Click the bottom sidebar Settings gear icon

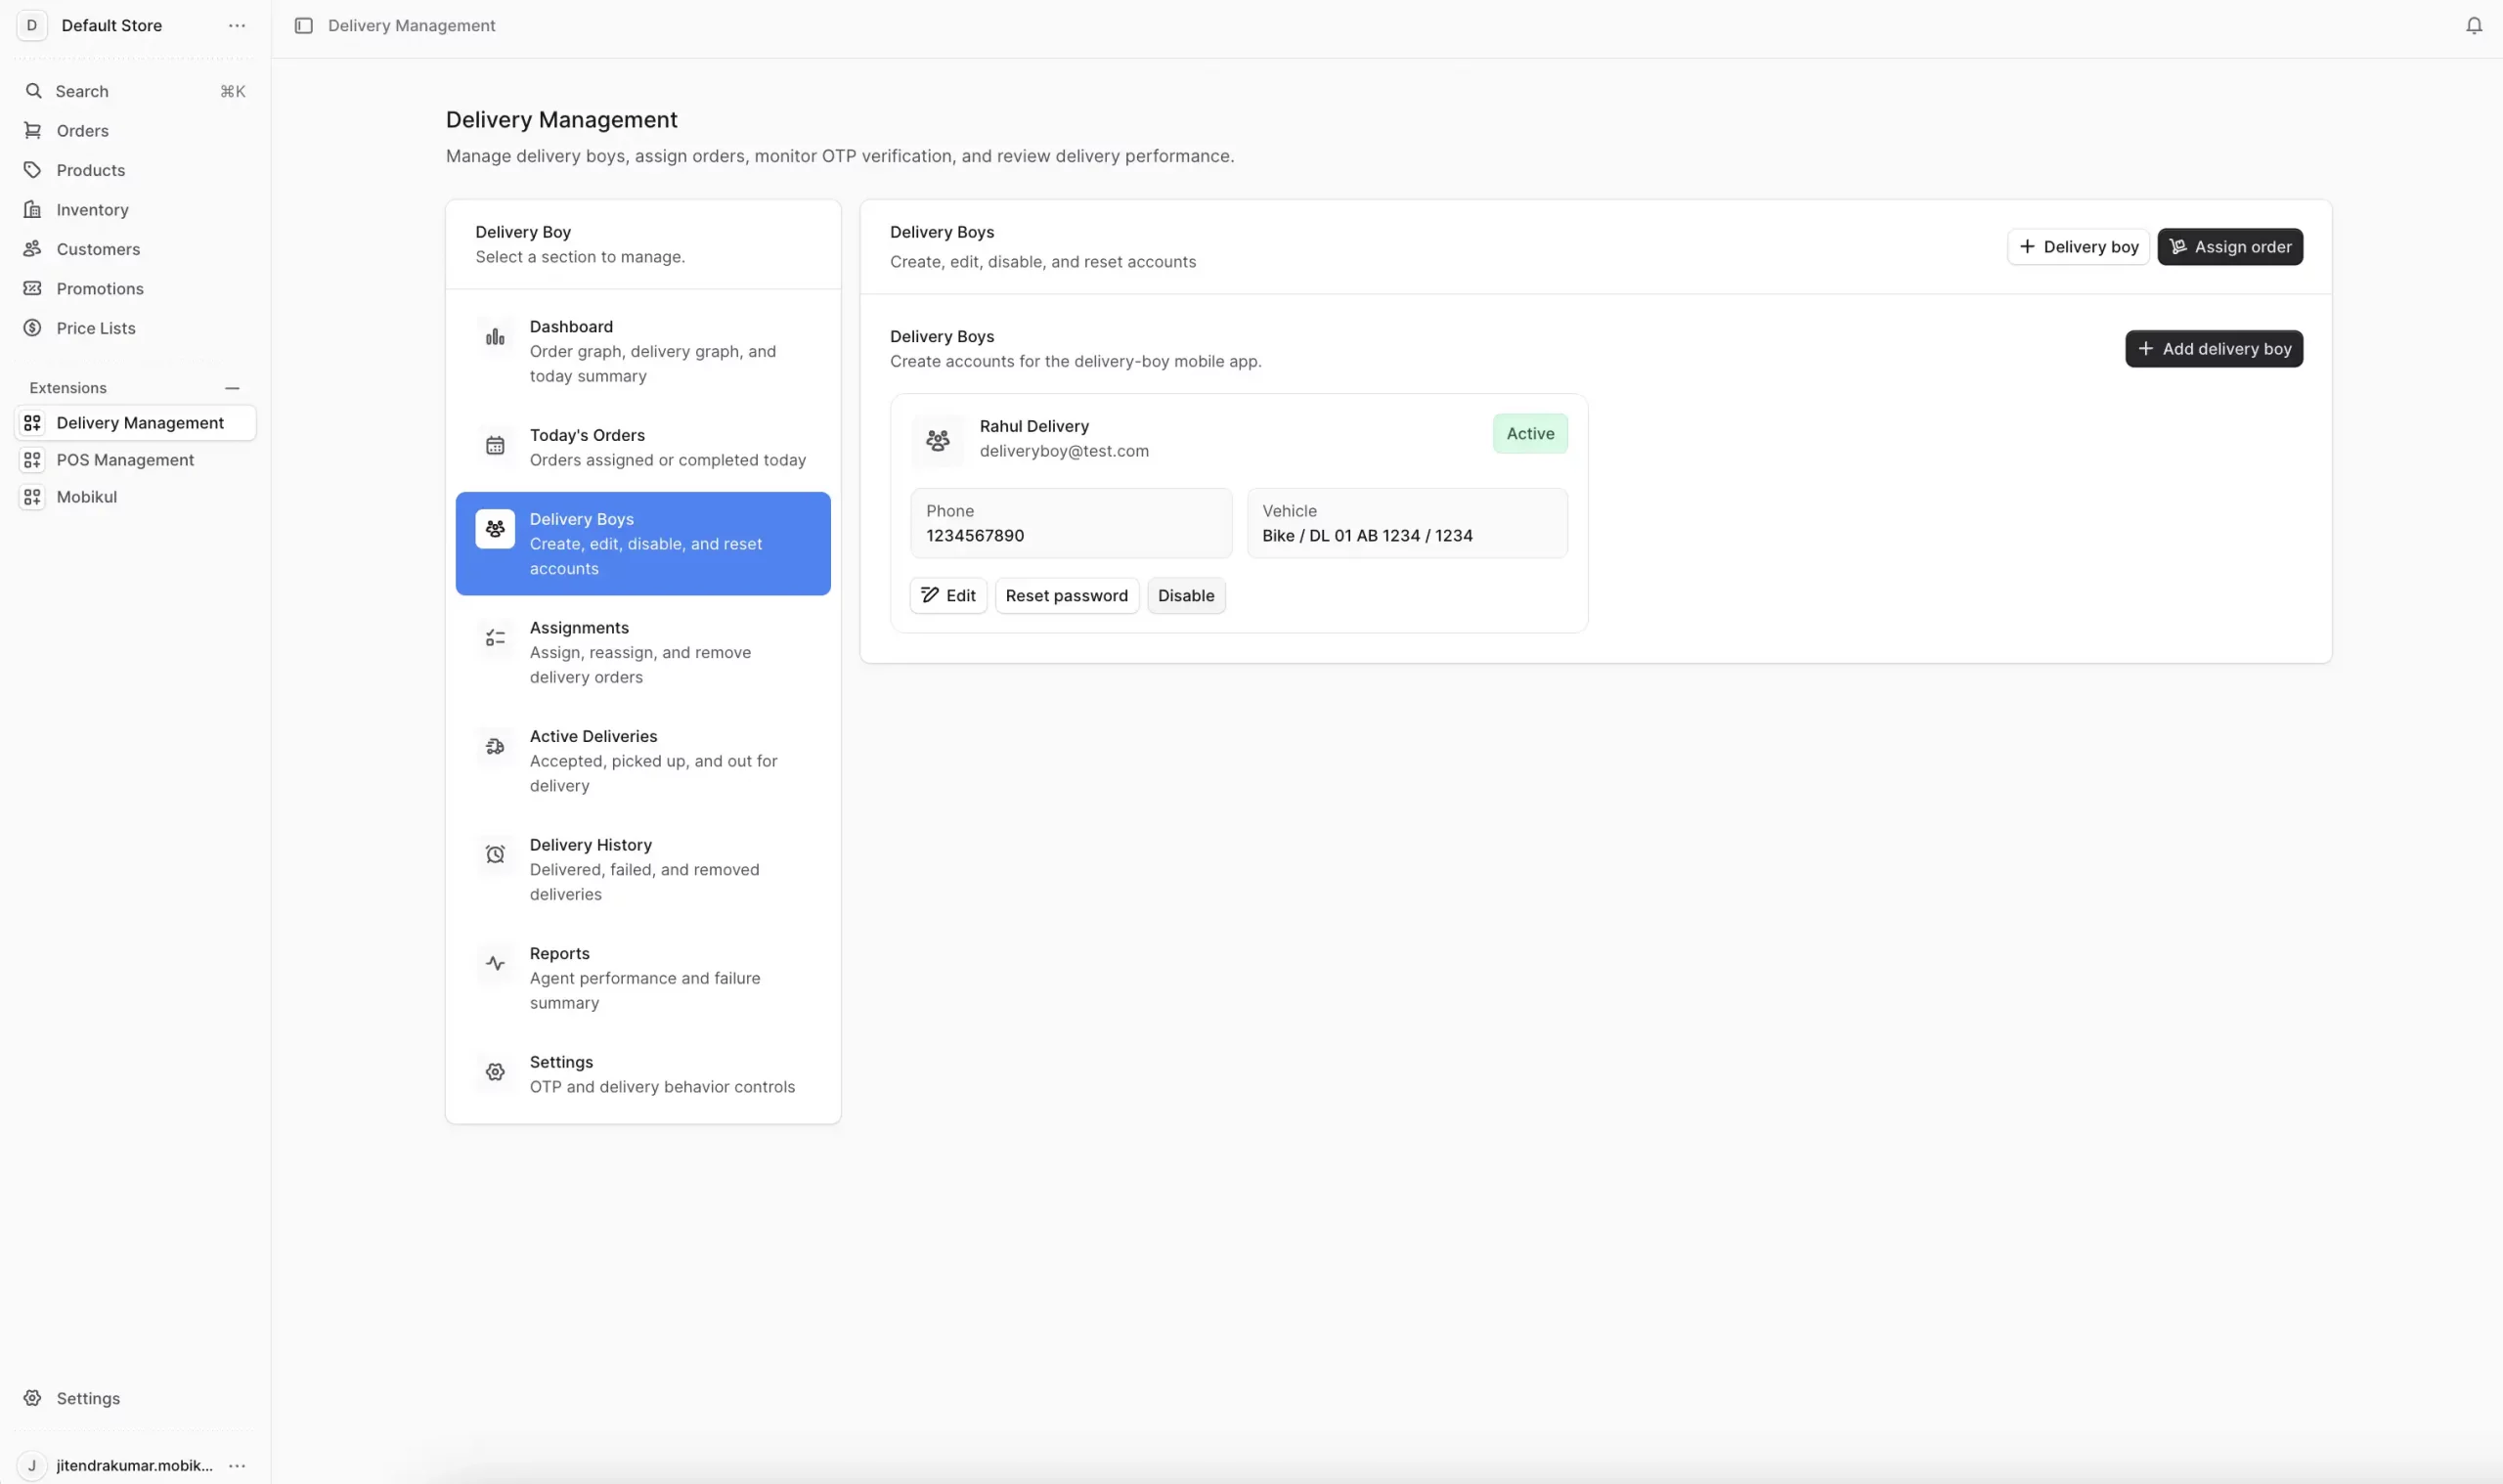(33, 1398)
